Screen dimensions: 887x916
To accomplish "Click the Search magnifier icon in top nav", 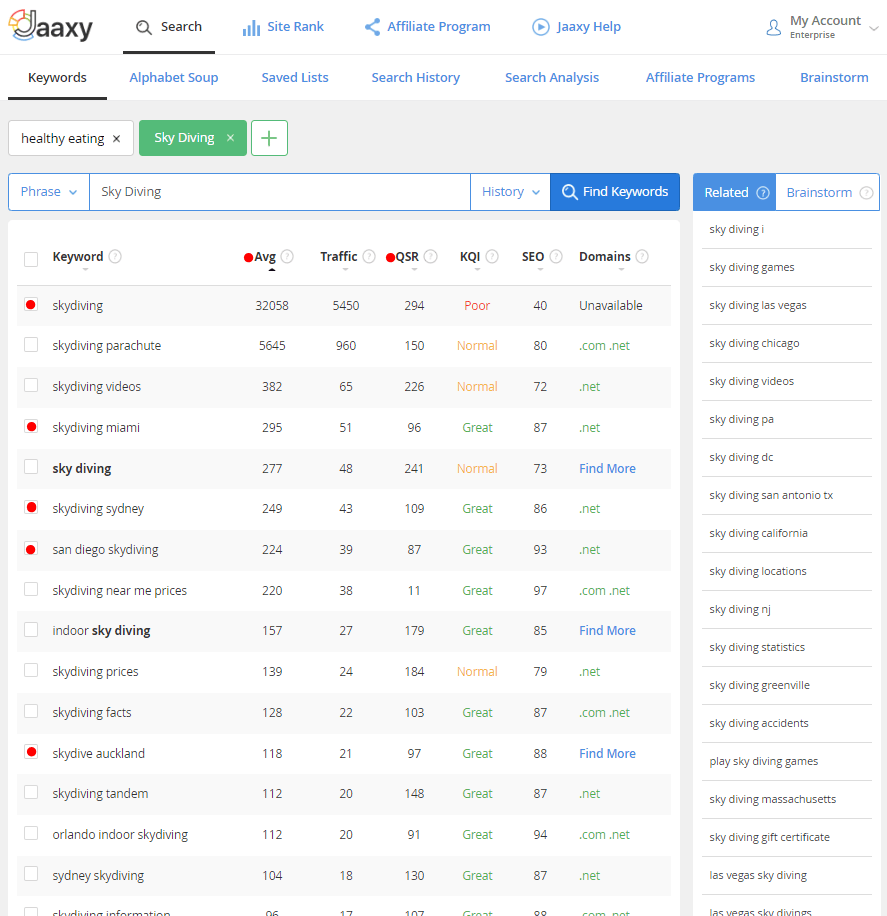I will 144,27.
